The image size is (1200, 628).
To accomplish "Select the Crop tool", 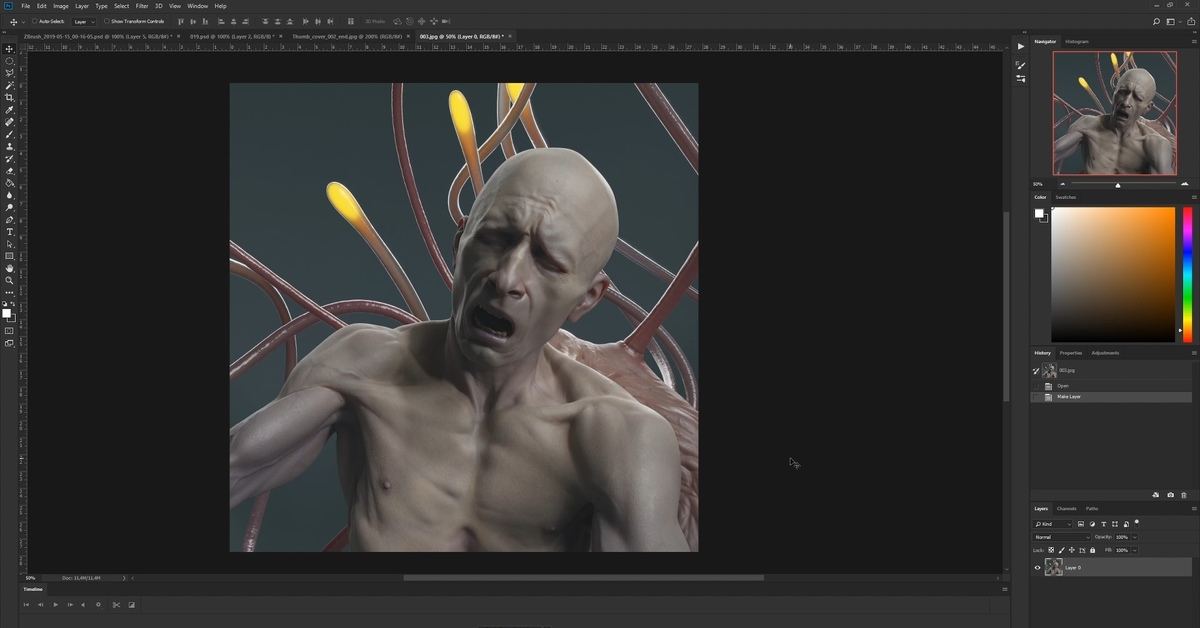I will click(x=10, y=97).
